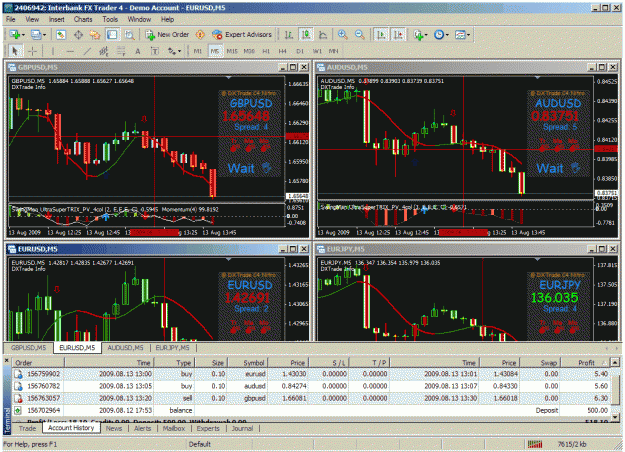The image size is (625, 452).
Task: Zoom out on the chart
Action: coord(360,35)
